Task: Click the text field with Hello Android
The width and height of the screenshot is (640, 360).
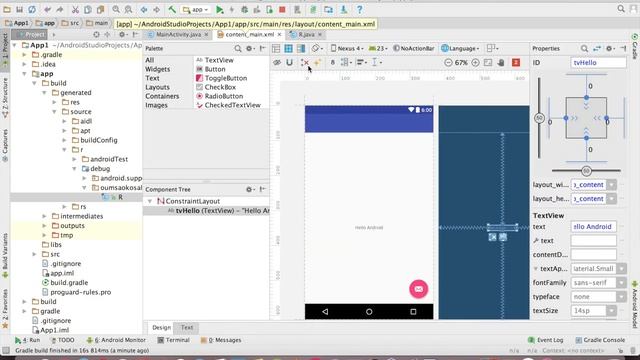Action: (593, 227)
